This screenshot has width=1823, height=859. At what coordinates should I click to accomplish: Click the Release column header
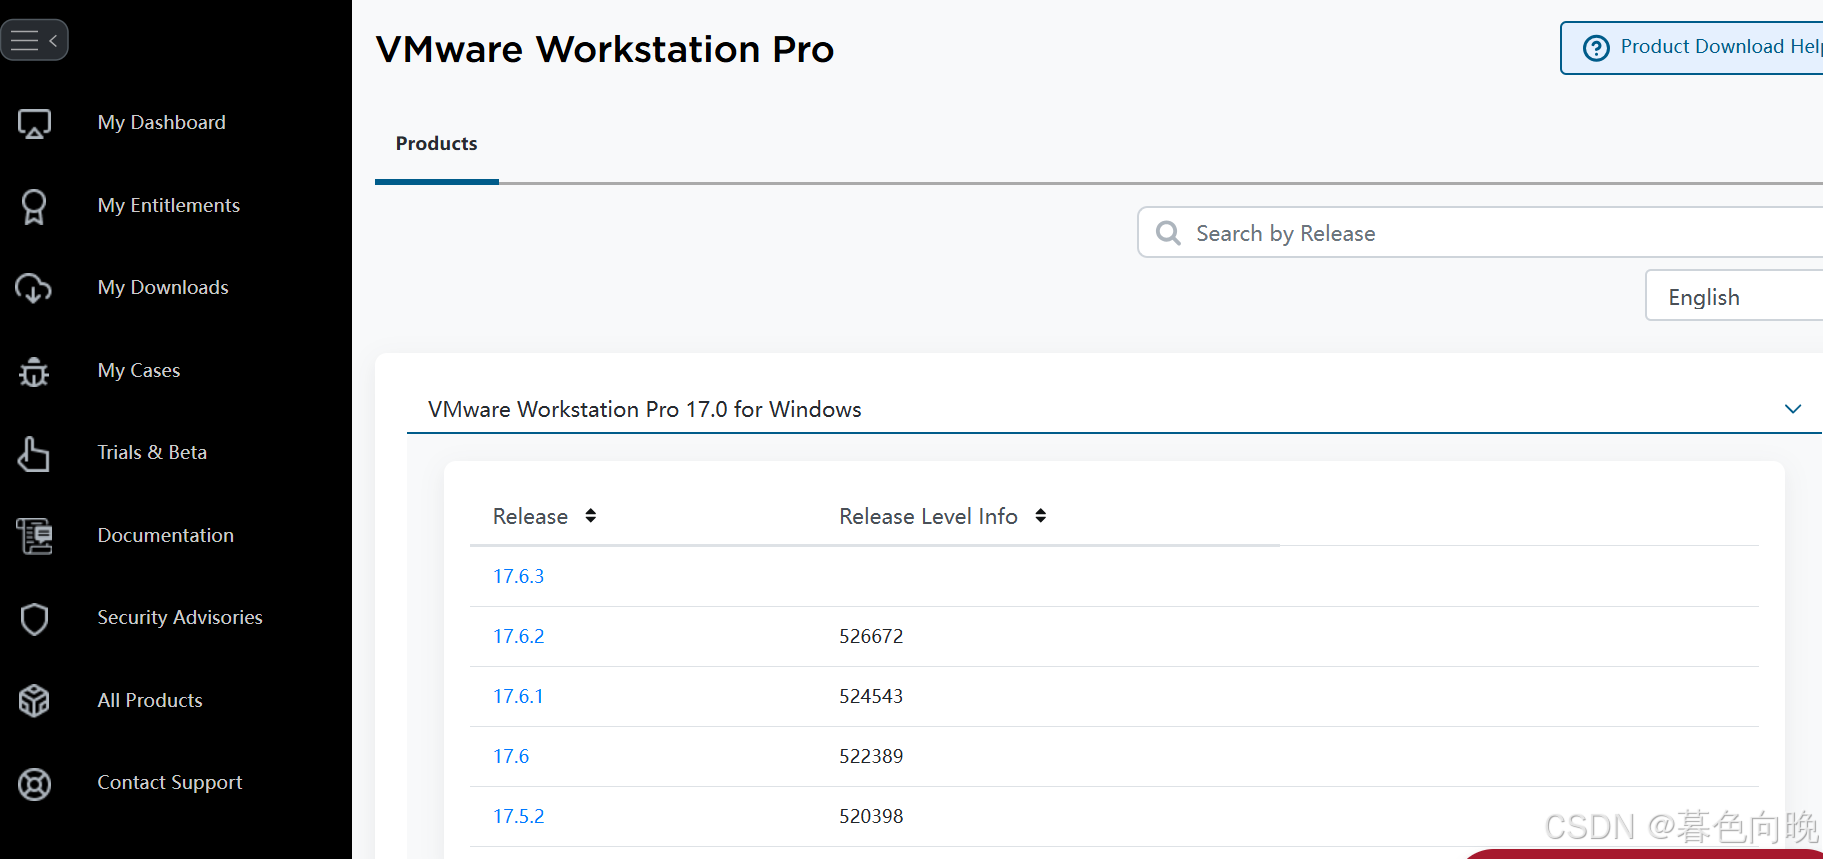[x=530, y=516]
